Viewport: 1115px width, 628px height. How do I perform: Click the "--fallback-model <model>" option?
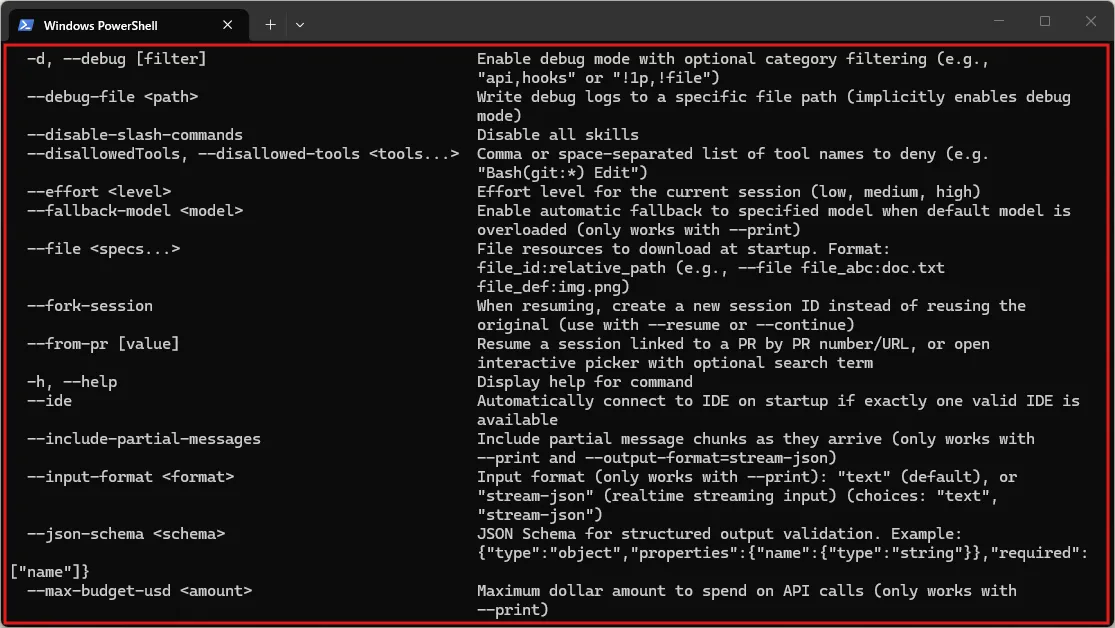coord(135,211)
